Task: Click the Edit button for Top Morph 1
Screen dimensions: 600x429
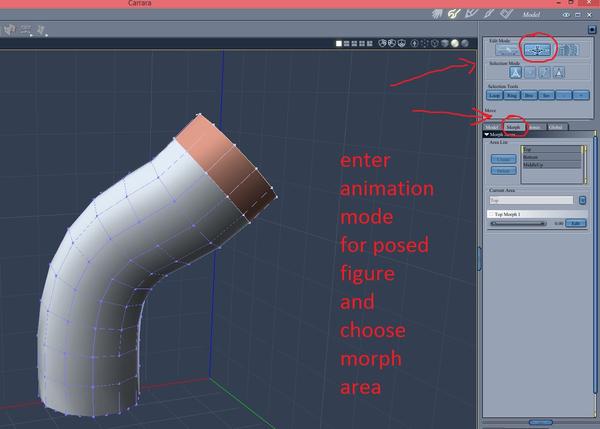Action: tap(576, 223)
